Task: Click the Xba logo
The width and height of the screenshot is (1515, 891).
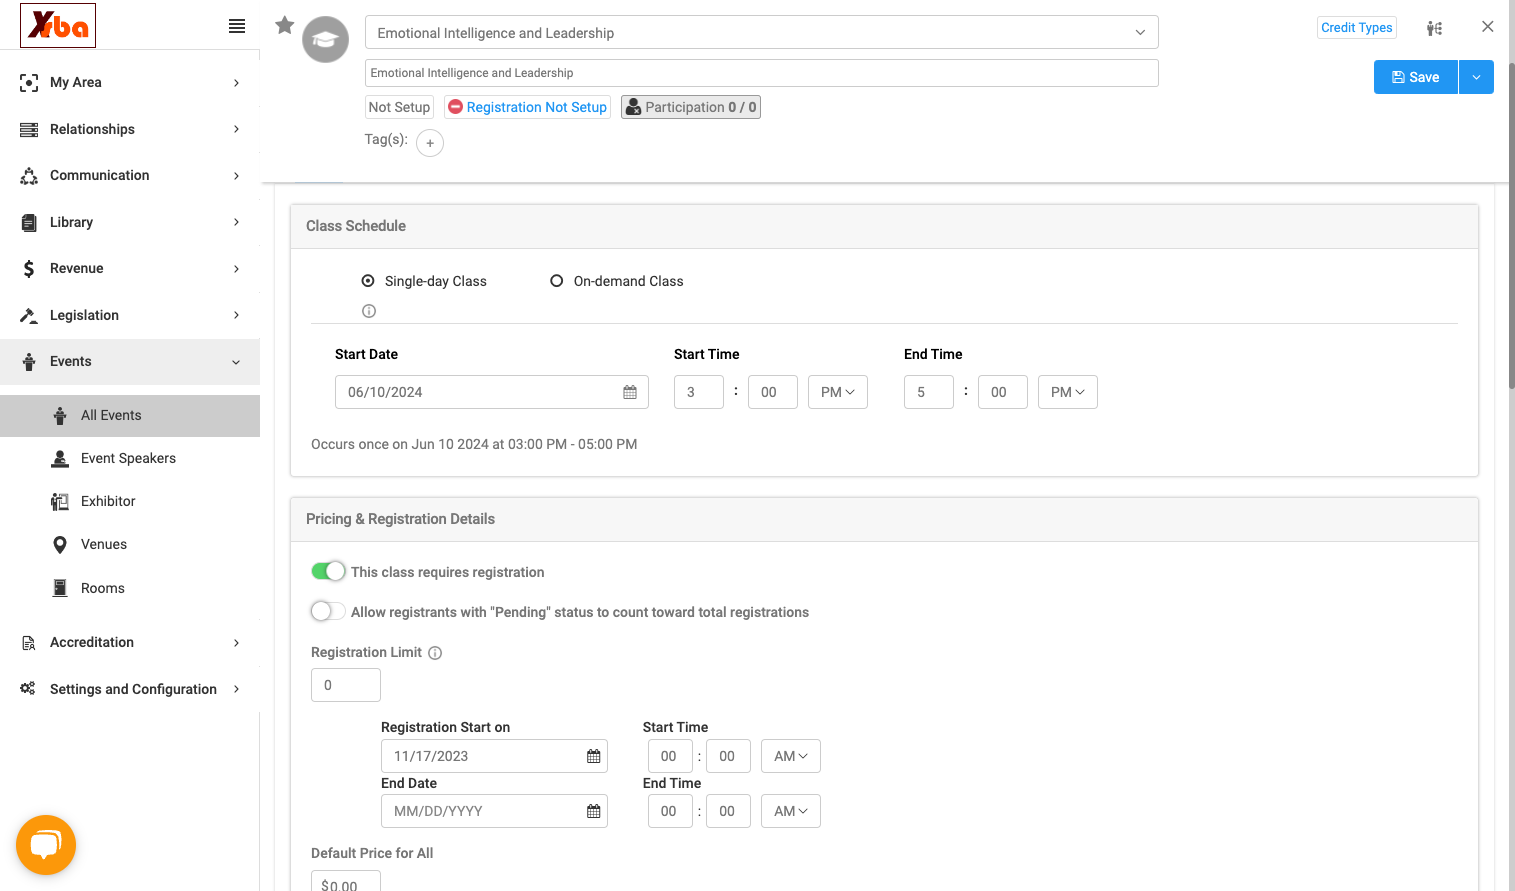Action: click(x=58, y=25)
